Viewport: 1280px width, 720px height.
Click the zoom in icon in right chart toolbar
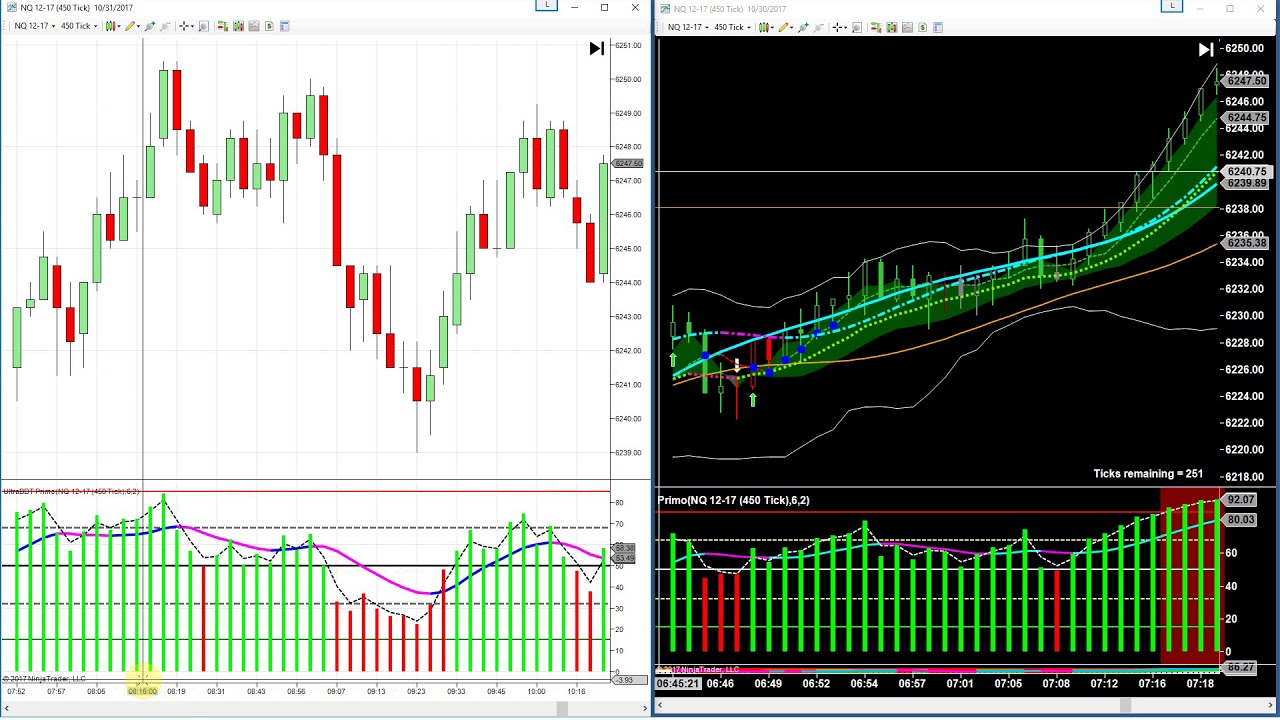pos(804,27)
